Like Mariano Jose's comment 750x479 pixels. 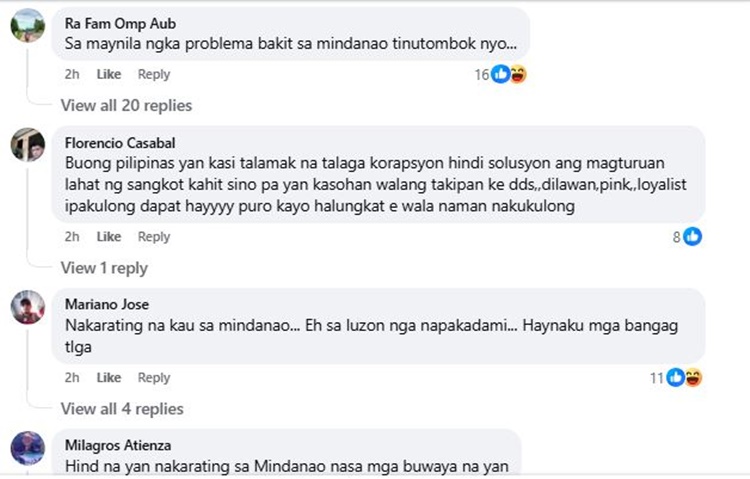point(109,378)
